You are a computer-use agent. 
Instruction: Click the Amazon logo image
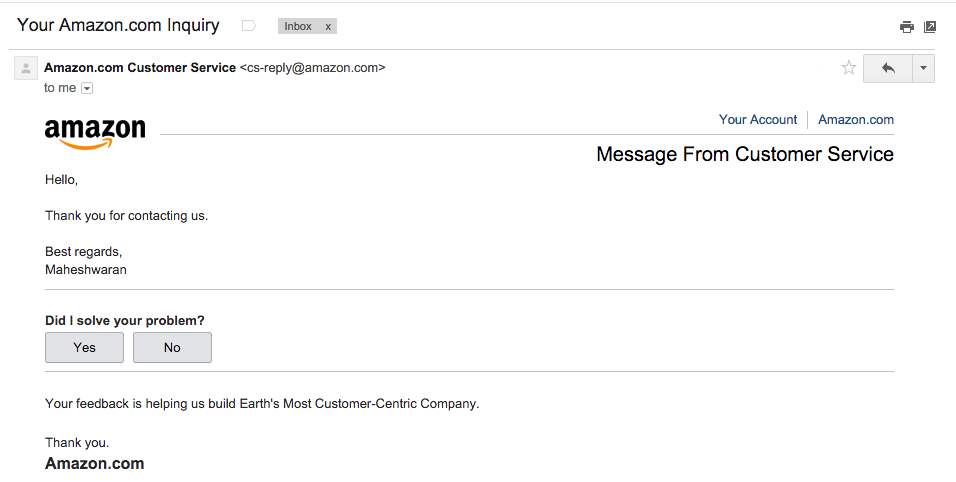coord(95,133)
